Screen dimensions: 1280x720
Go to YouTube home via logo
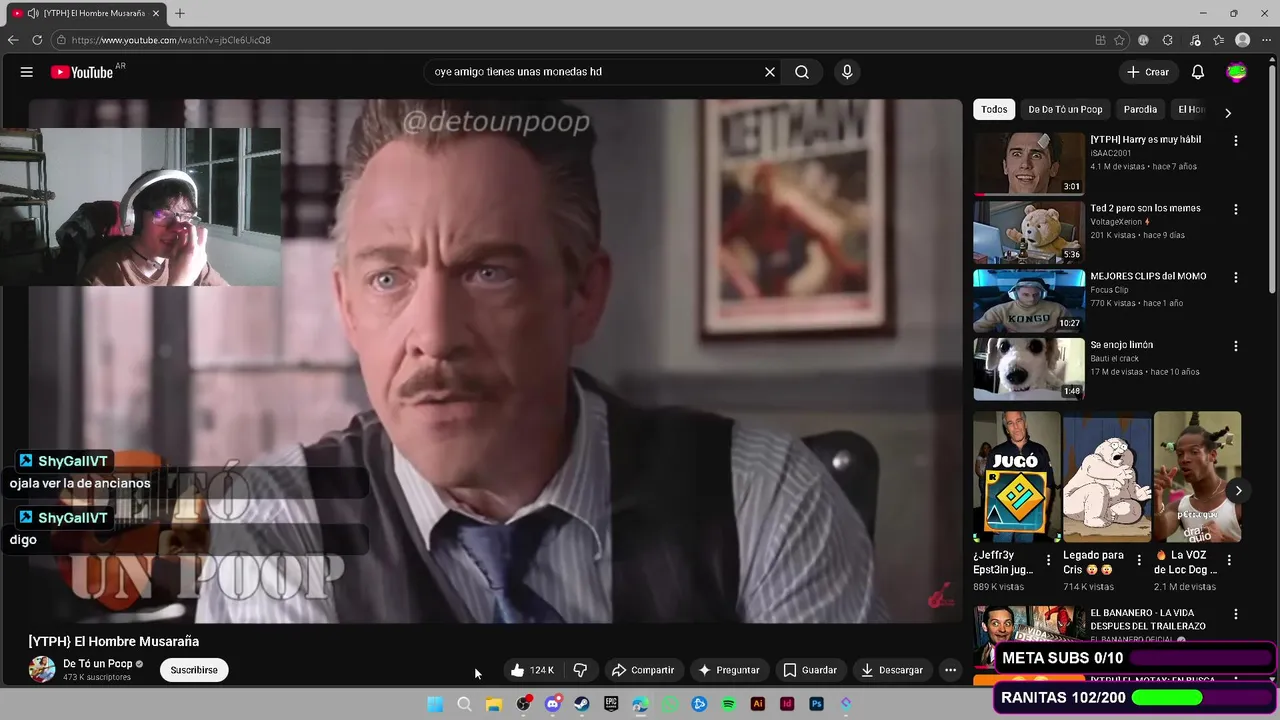point(82,72)
